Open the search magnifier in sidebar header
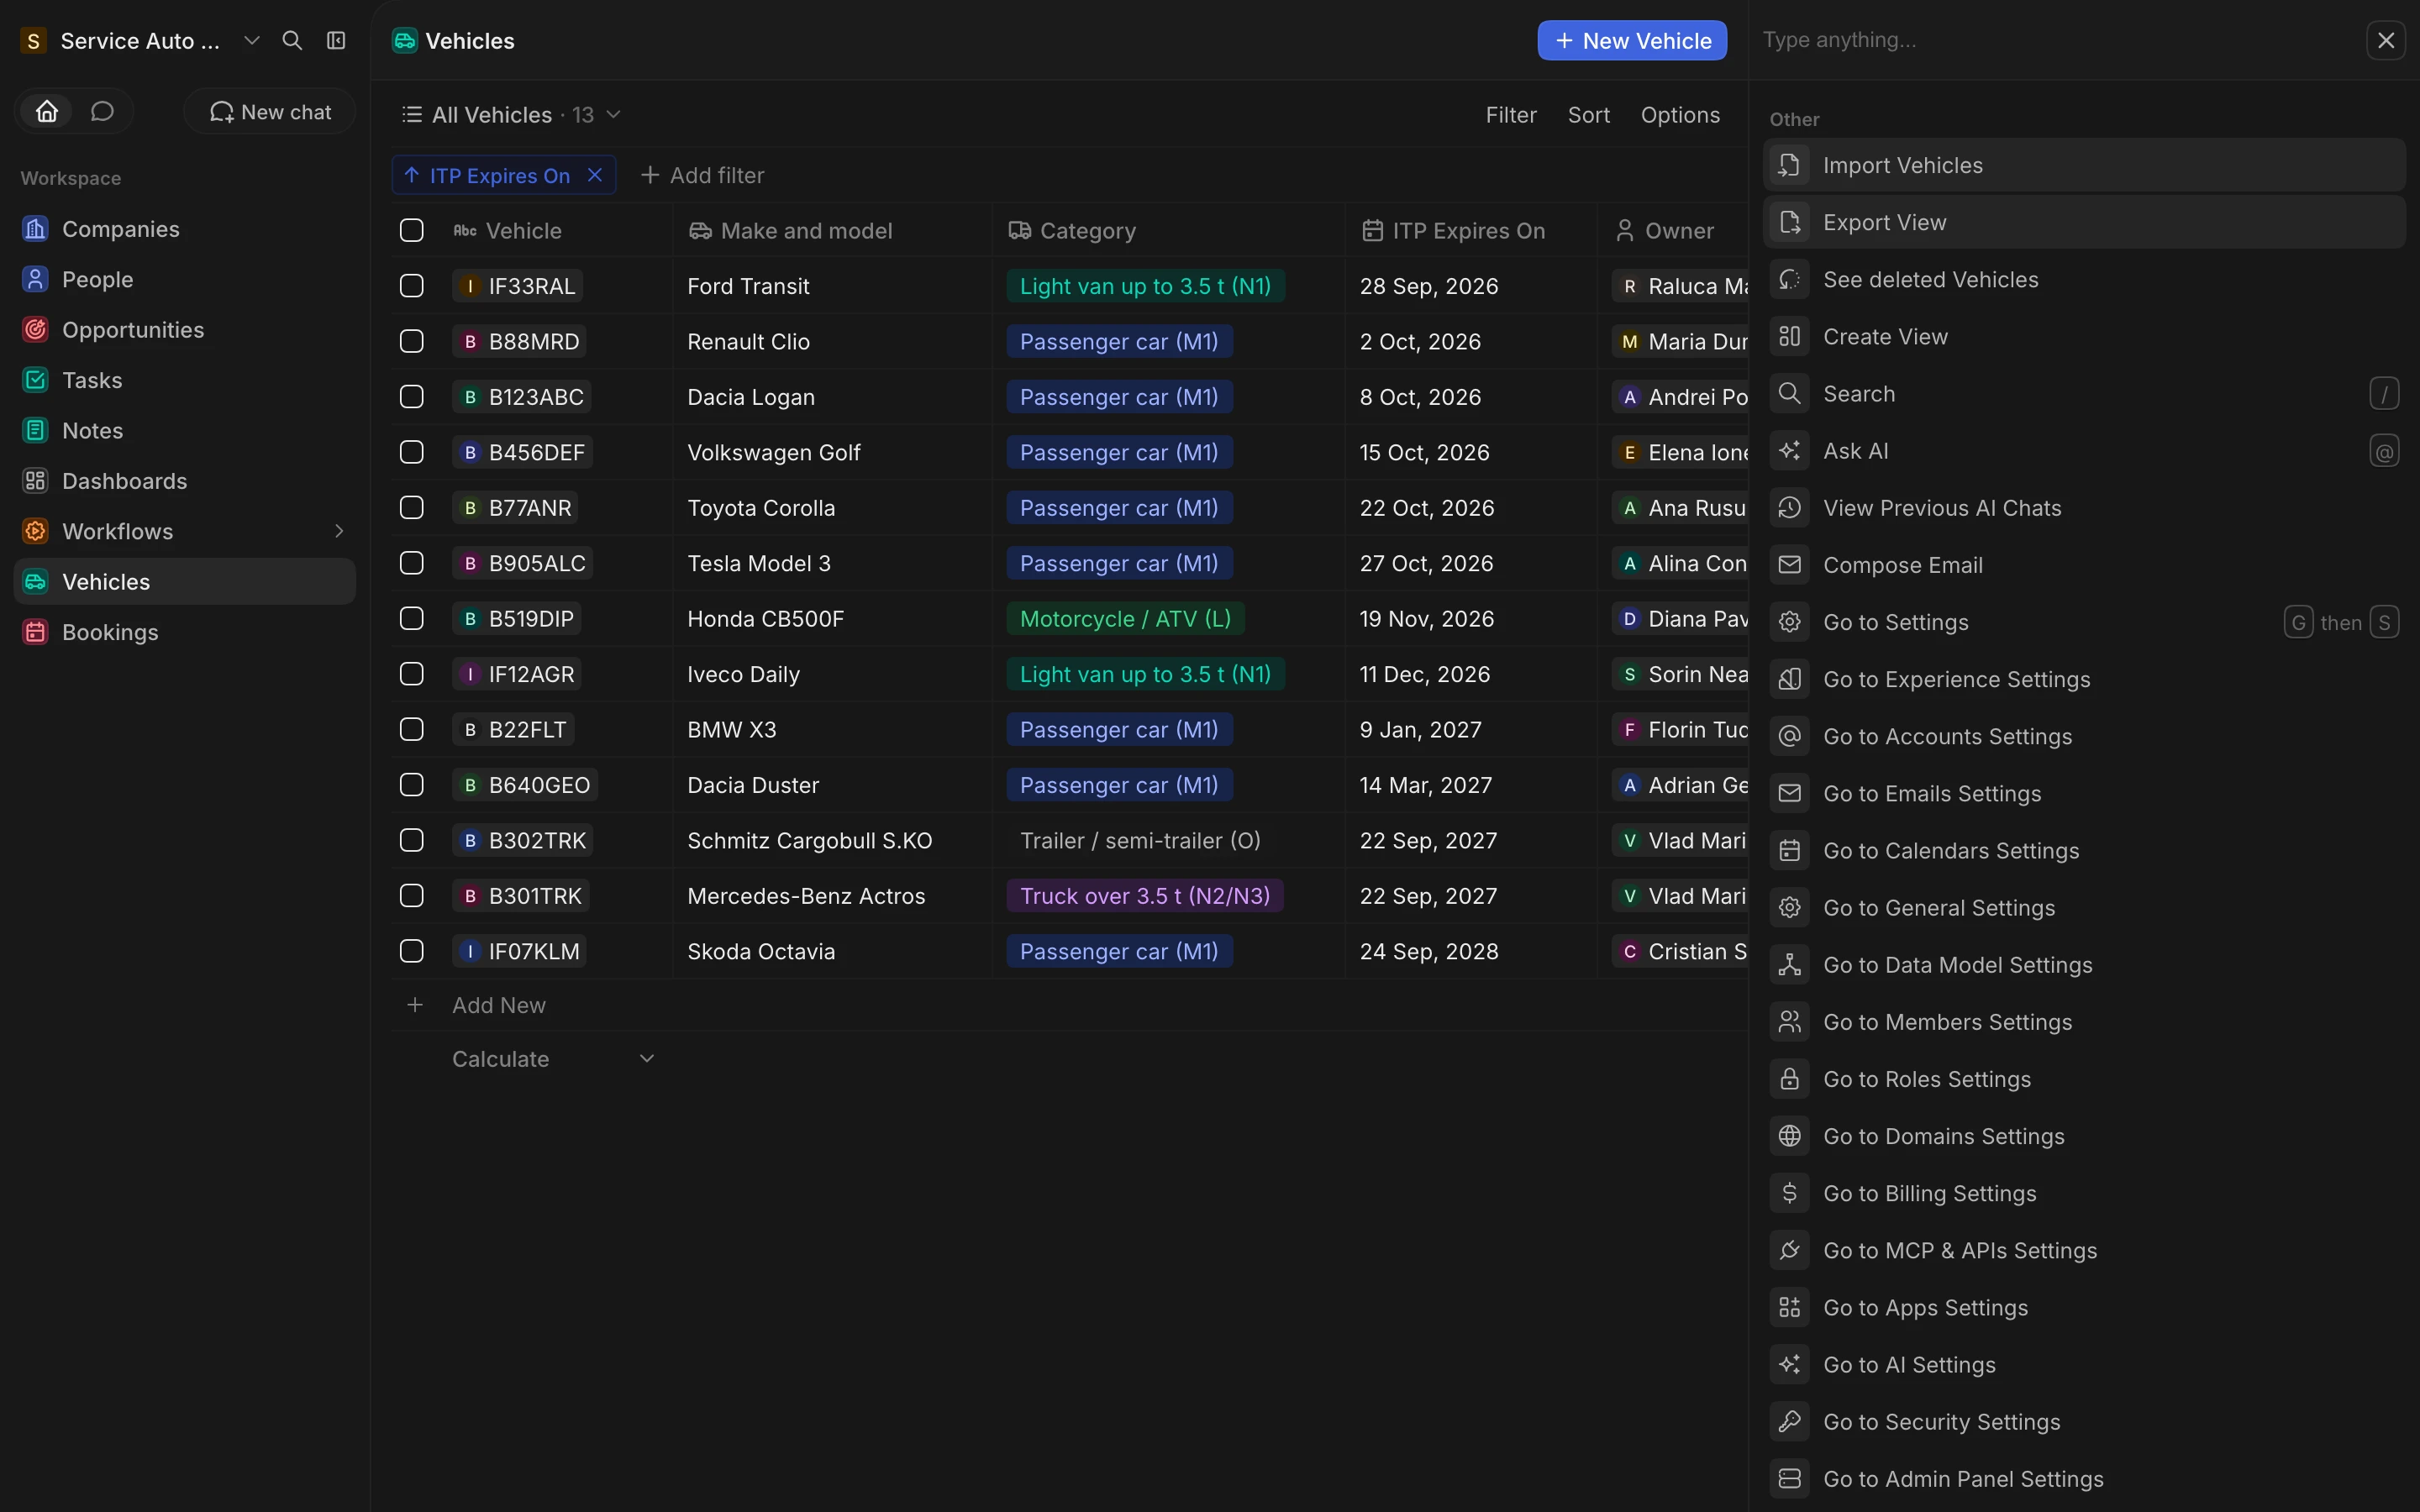Viewport: 2420px width, 1512px height. coord(292,41)
